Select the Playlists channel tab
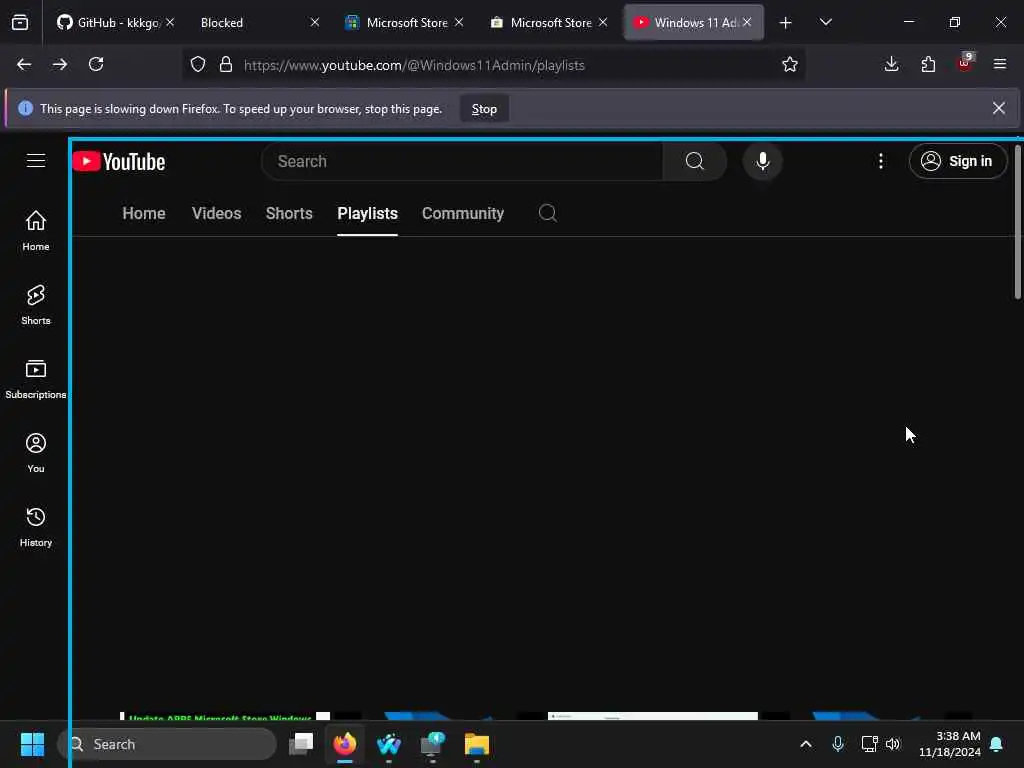The width and height of the screenshot is (1024, 768). (368, 214)
